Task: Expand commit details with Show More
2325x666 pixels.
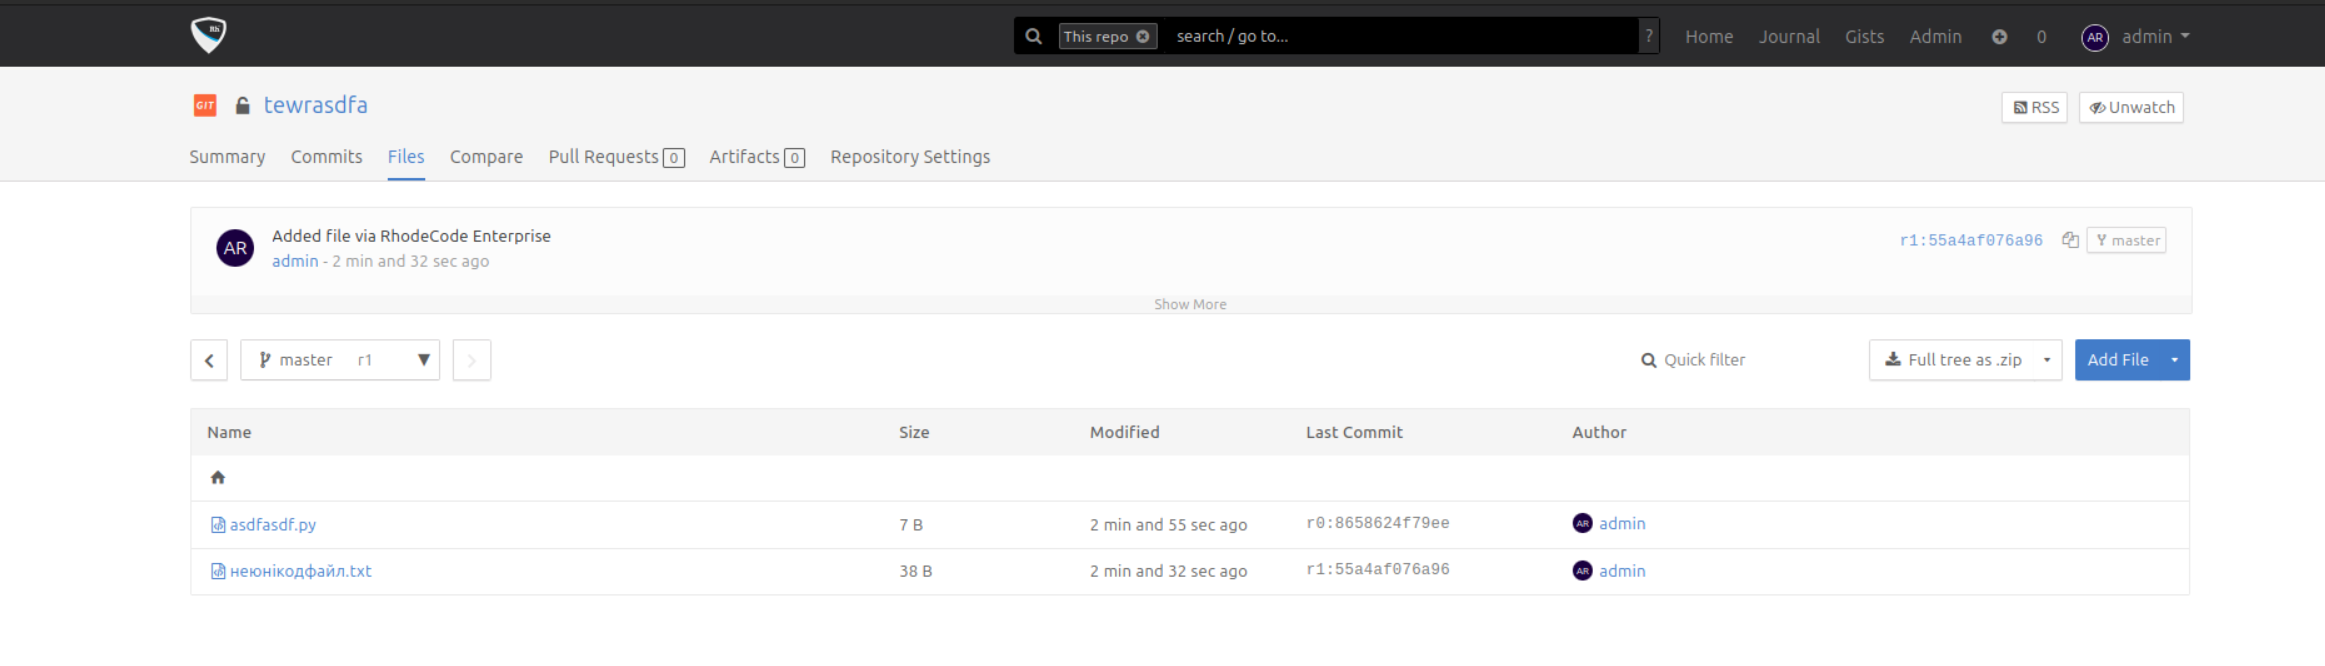Action: tap(1190, 304)
